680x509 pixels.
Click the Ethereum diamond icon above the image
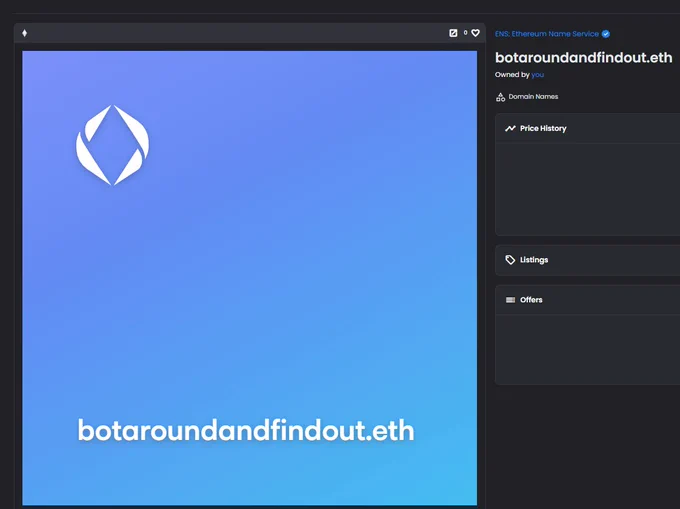(25, 33)
